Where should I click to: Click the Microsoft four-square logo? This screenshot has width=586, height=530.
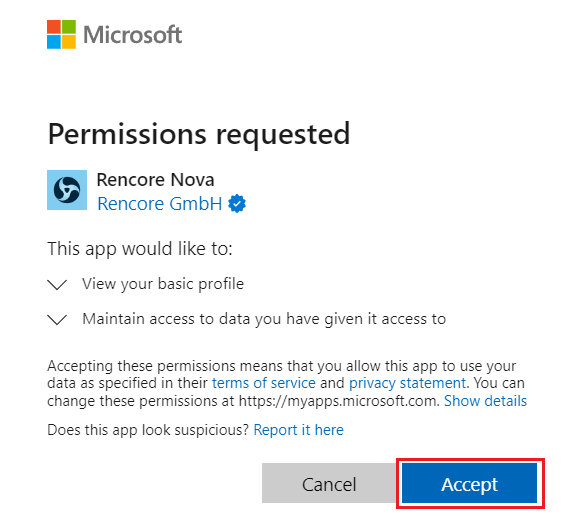[x=61, y=34]
